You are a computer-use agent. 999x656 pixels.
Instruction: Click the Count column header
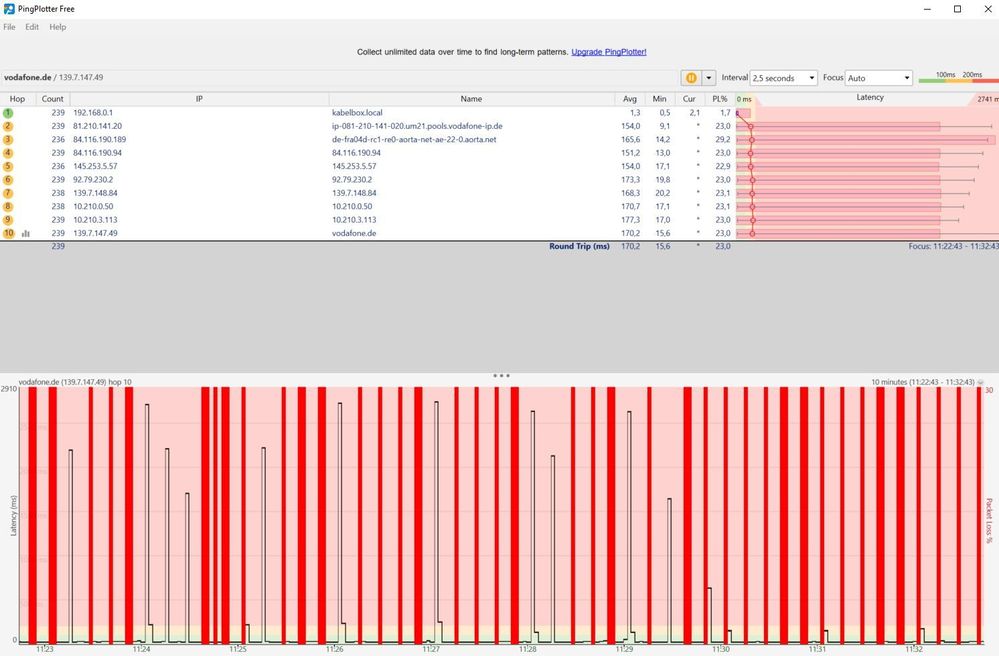pyautogui.click(x=52, y=99)
